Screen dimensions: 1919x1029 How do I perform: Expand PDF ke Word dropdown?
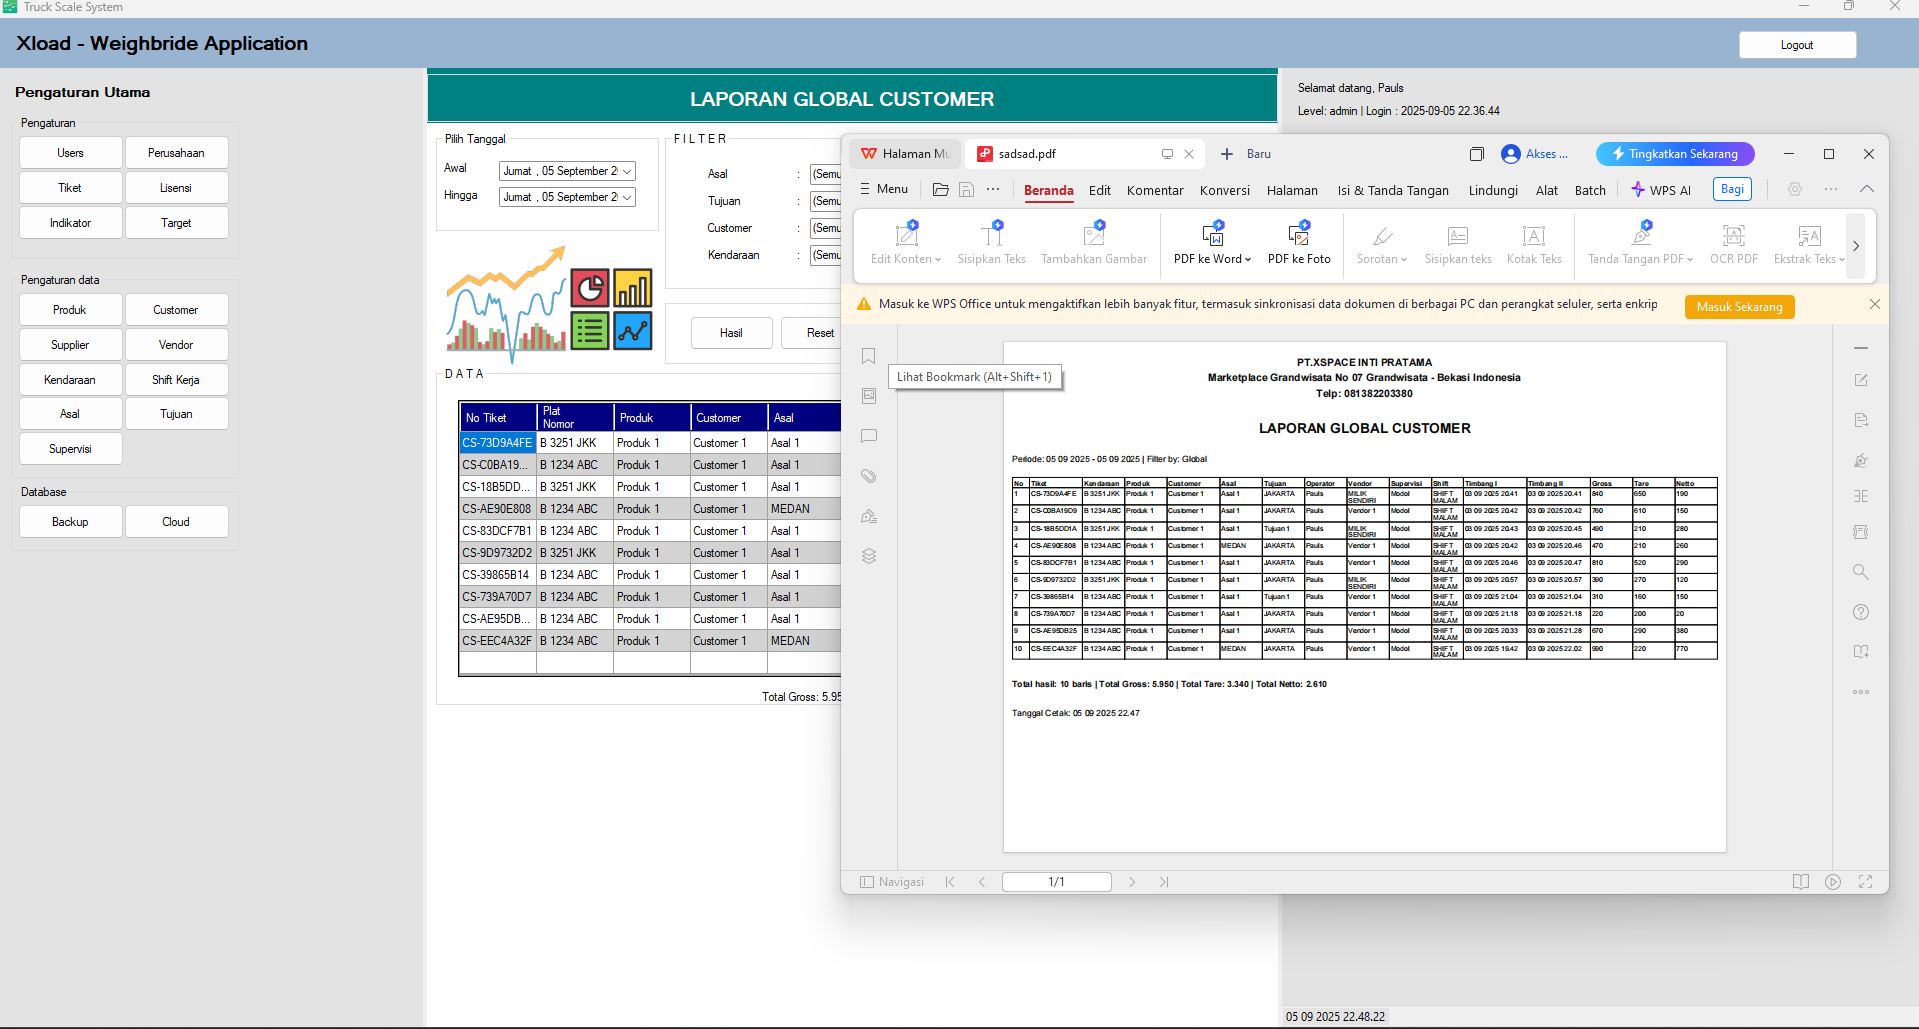(1248, 260)
